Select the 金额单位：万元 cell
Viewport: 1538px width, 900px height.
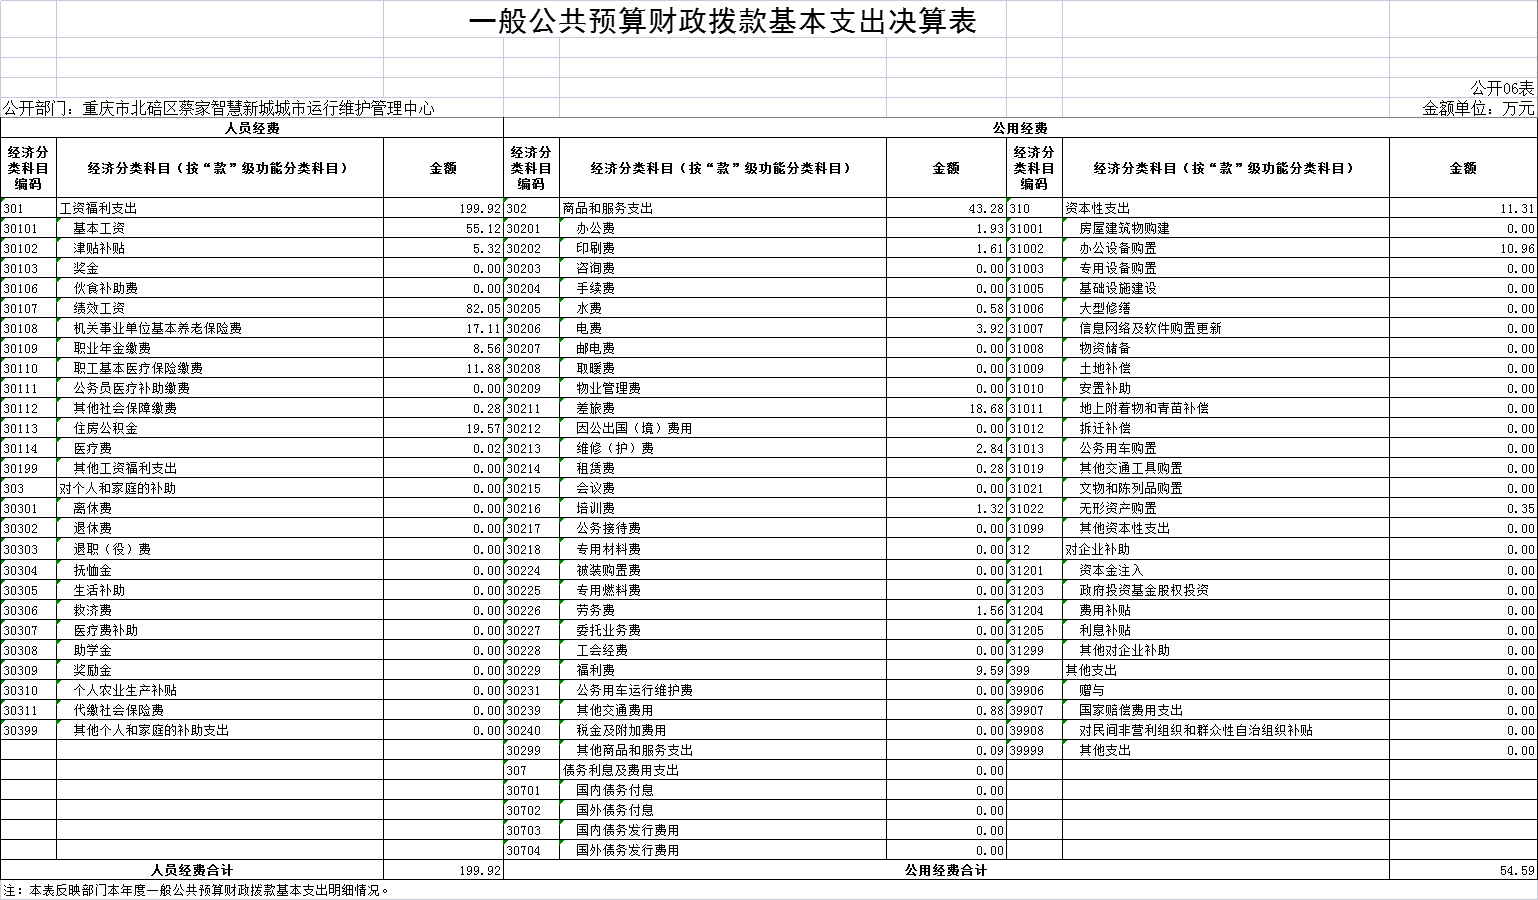1478,108
